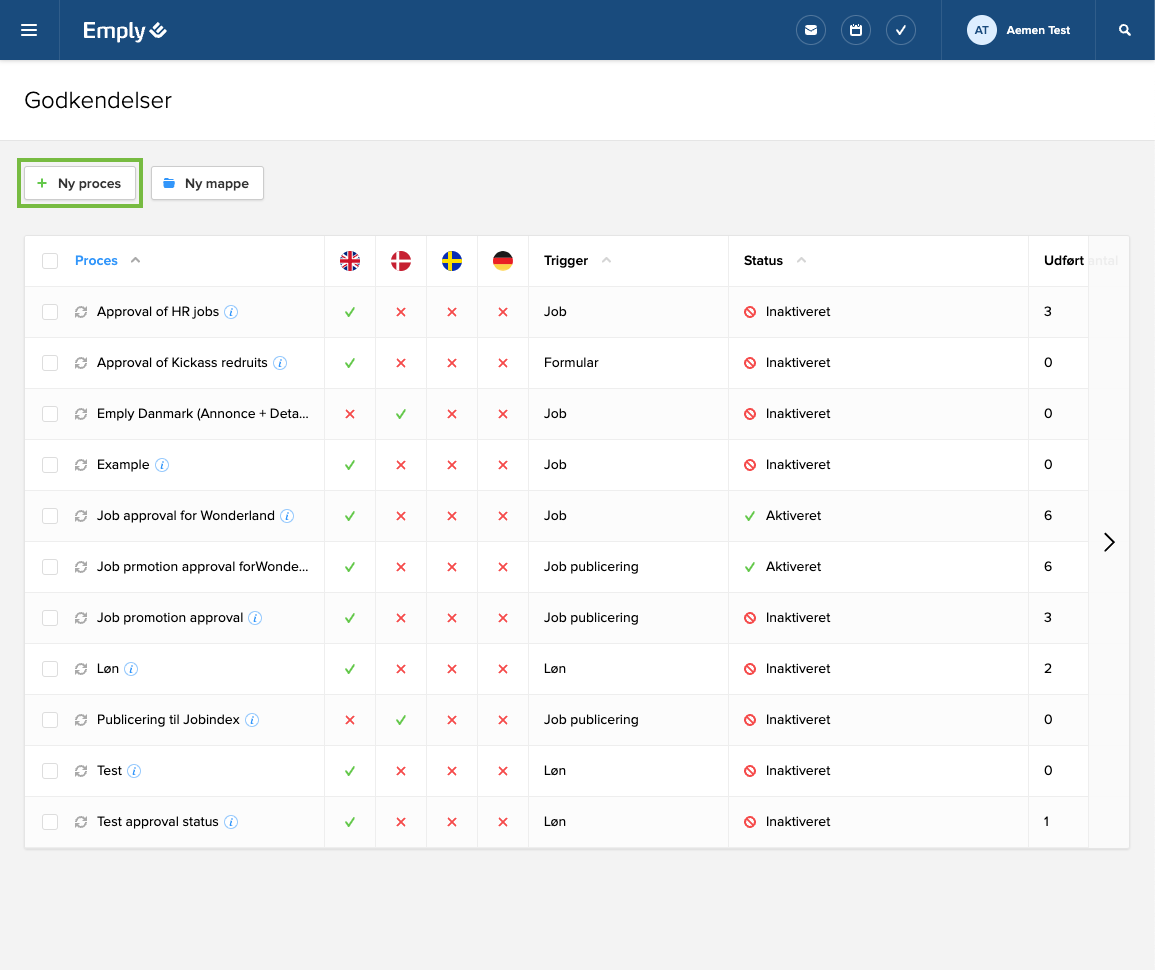Click the Emply logo home link
1155x970 pixels.
pos(124,31)
